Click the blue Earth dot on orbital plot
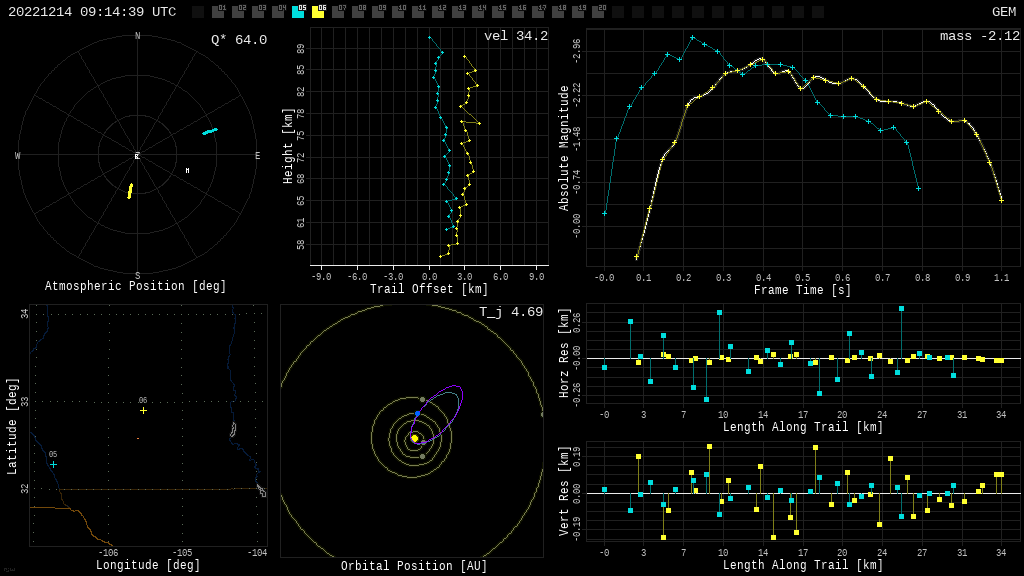Viewport: 1024px width, 576px height. [x=418, y=413]
